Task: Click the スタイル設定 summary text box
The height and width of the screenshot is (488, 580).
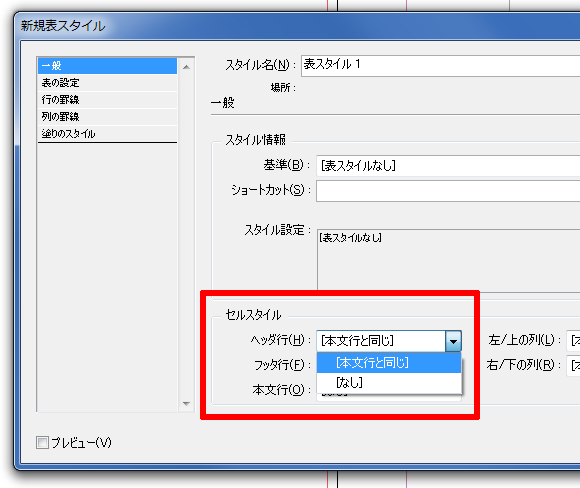Action: tap(448, 259)
